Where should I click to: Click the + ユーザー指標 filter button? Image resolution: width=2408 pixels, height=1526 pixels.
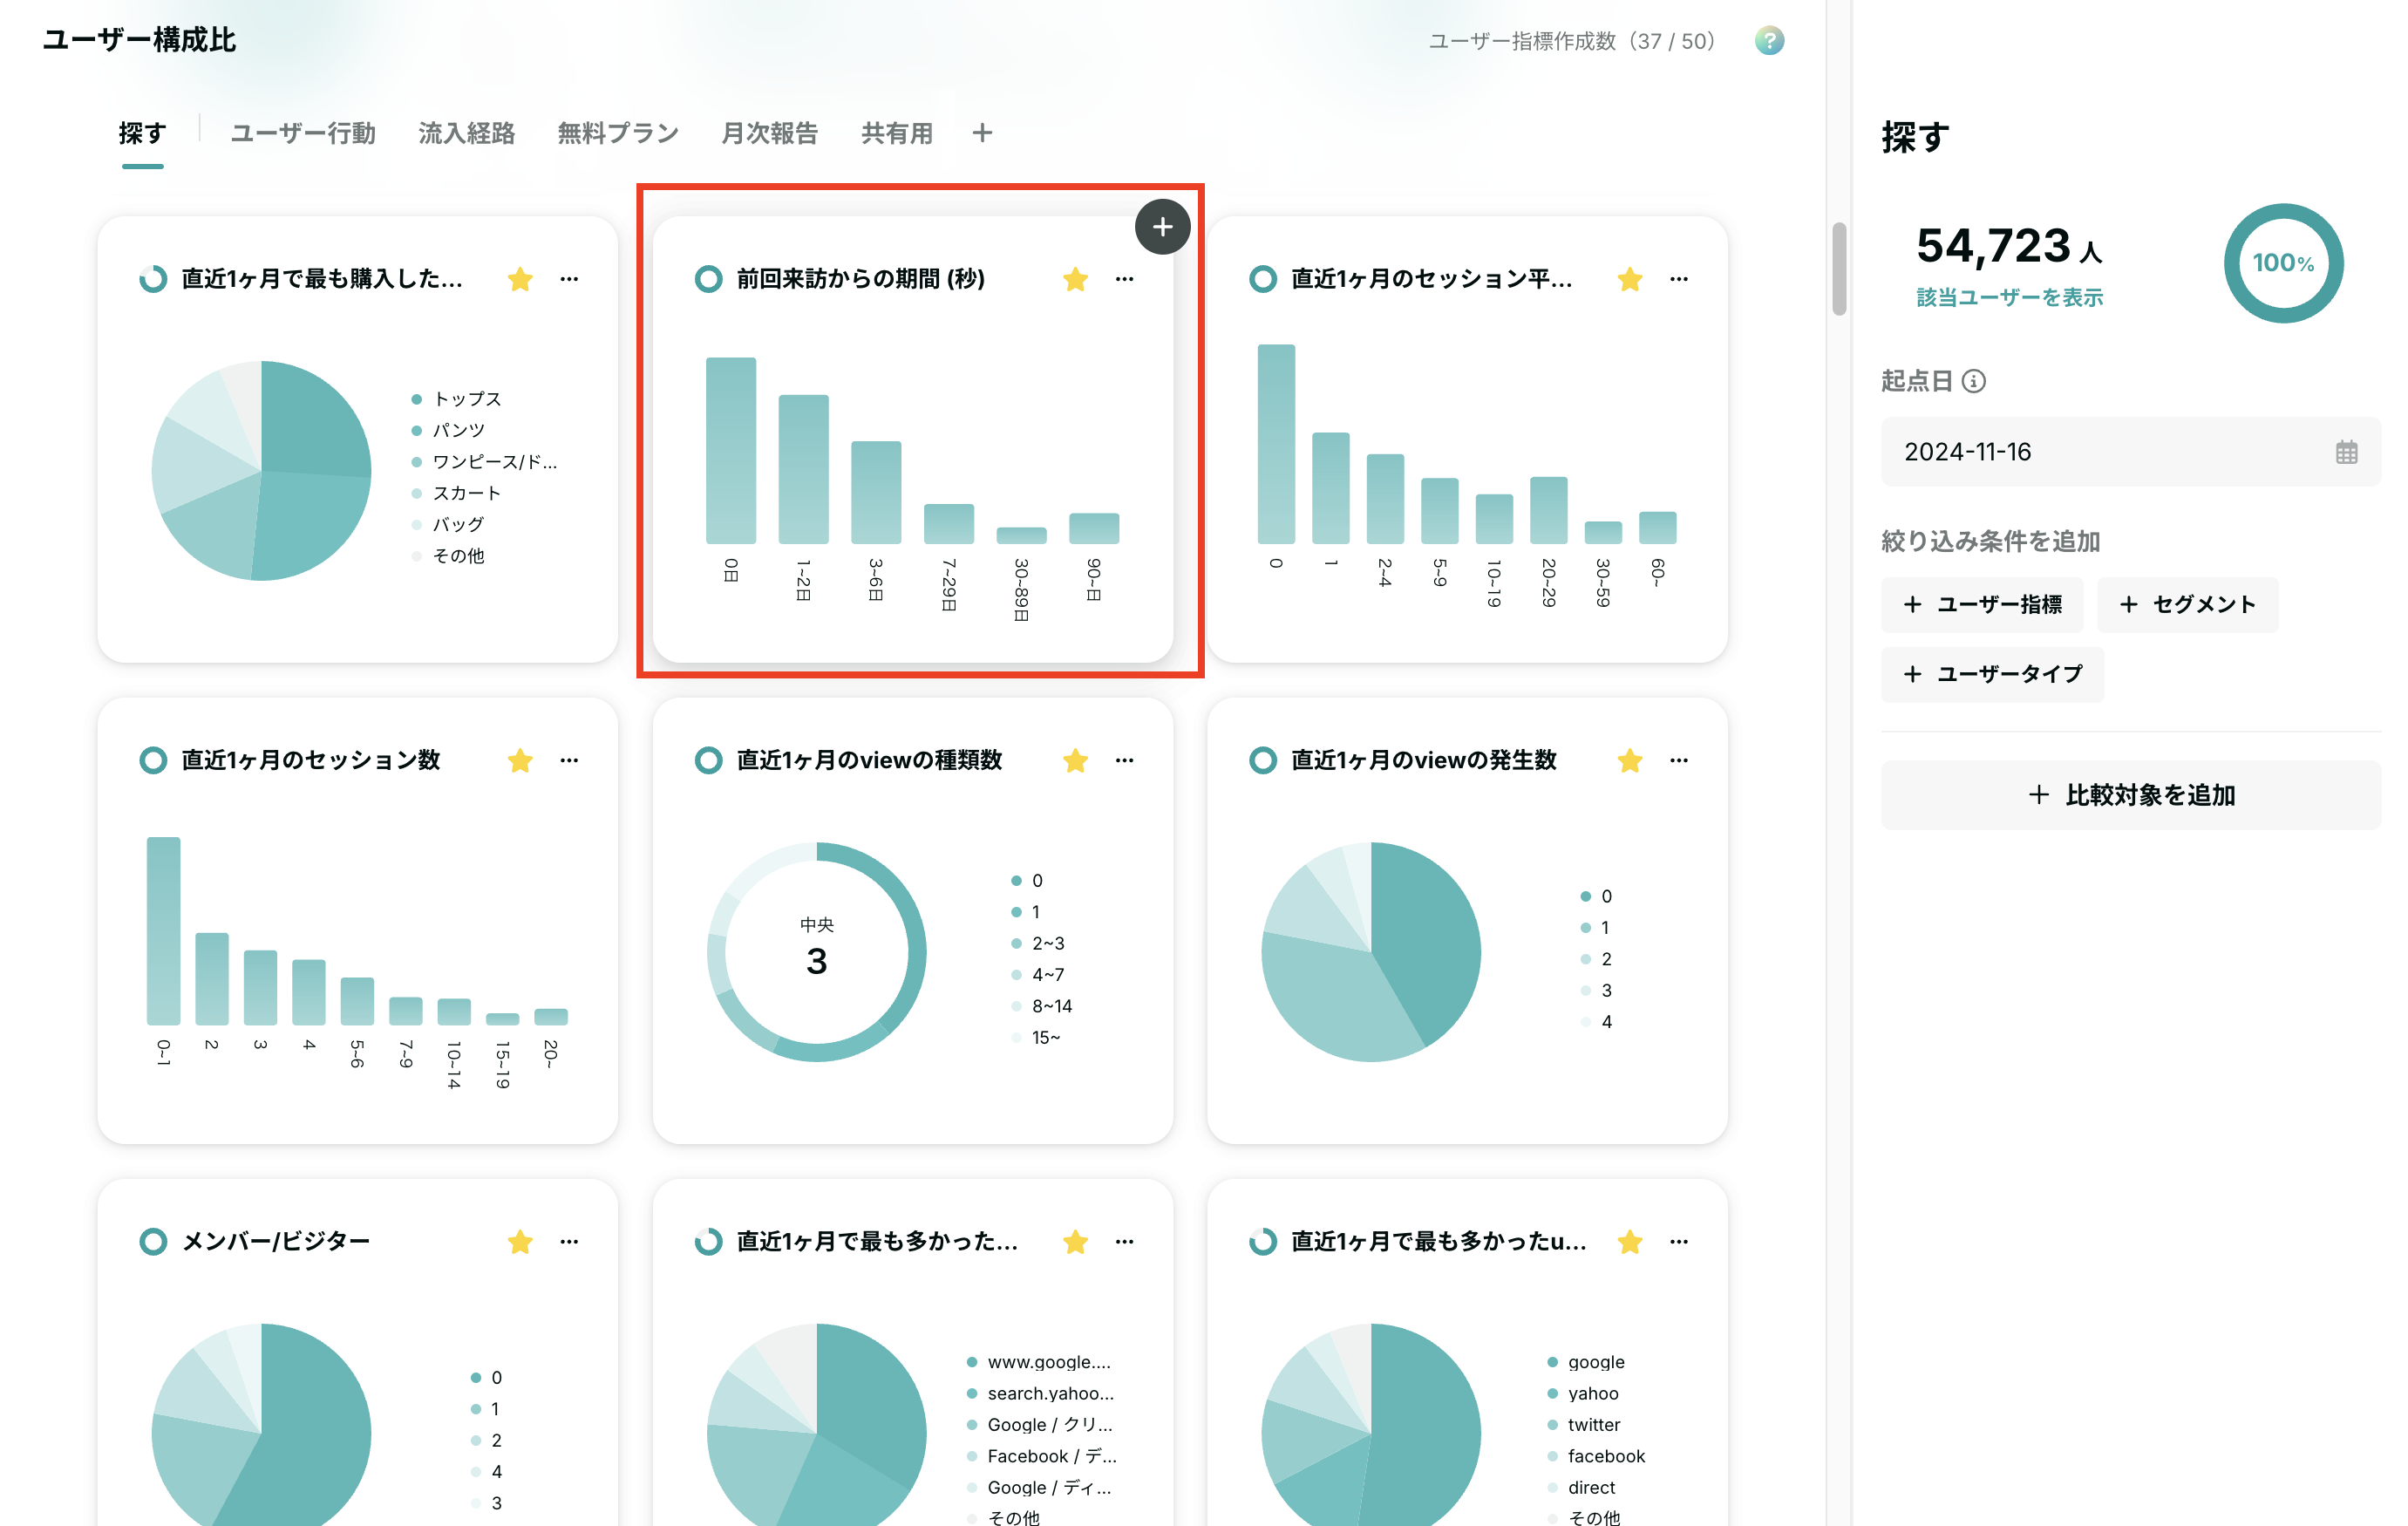[x=1982, y=604]
